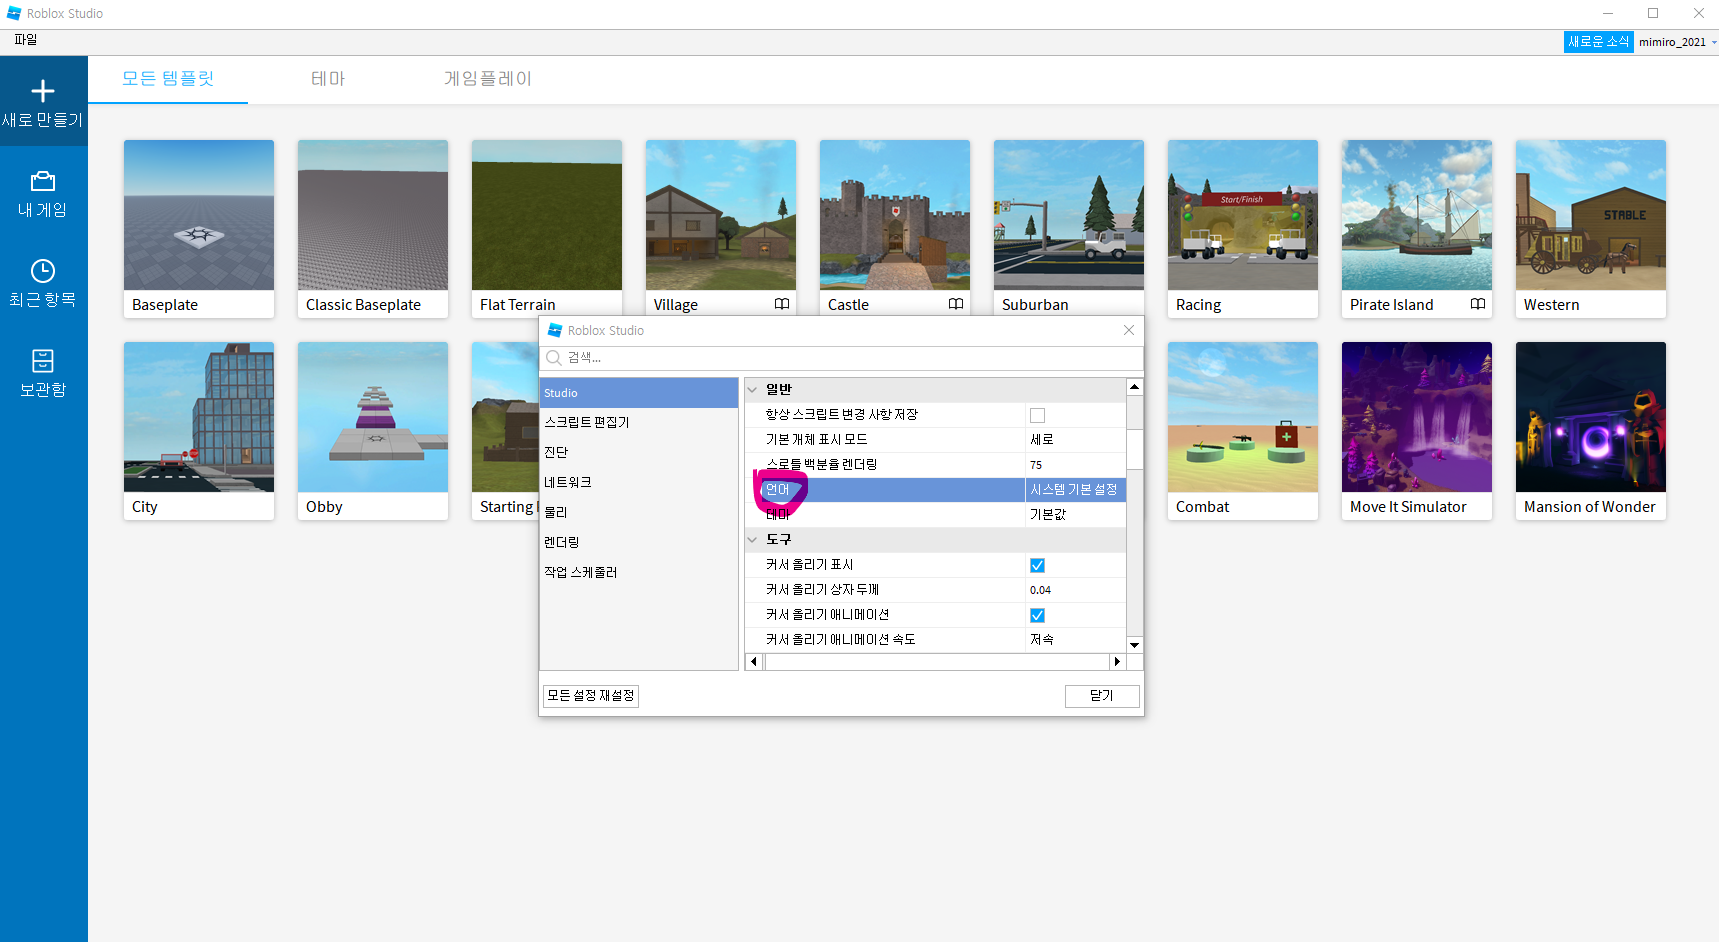The width and height of the screenshot is (1719, 942).
Task: Toggle 항상 스크립트 변경 사항 저장 checkbox
Action: (x=1037, y=415)
